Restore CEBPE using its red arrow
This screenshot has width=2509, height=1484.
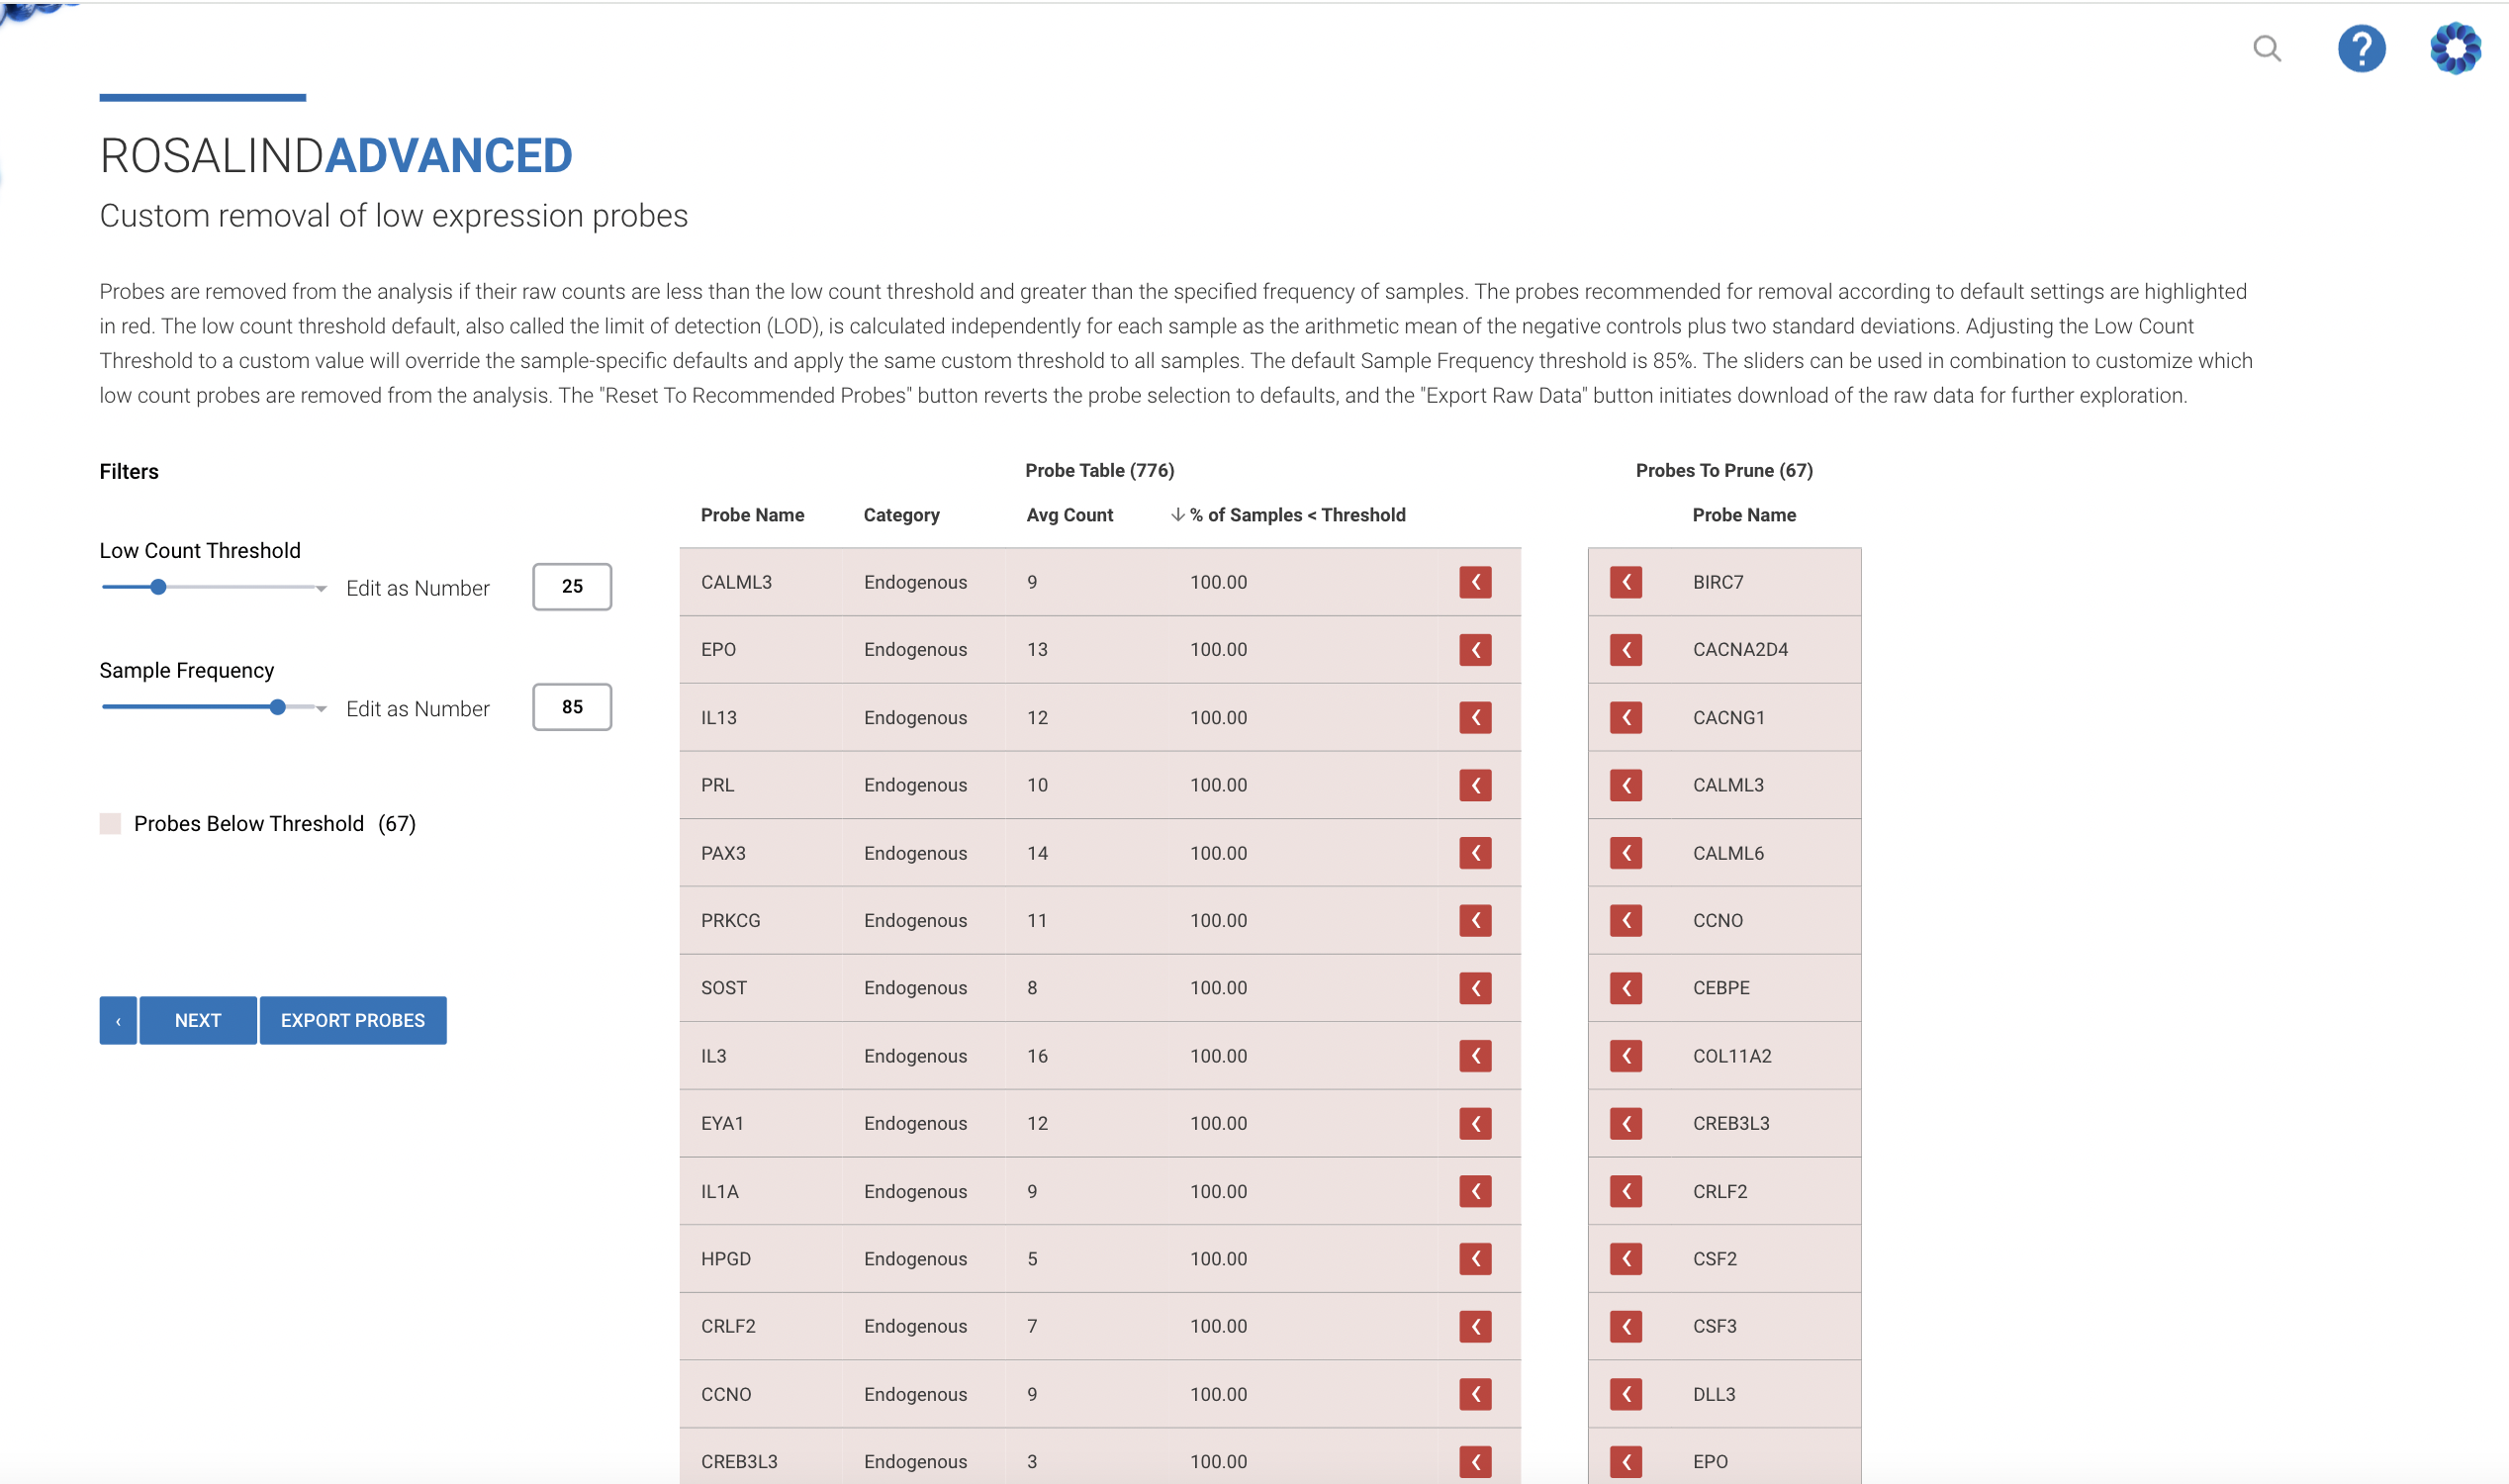pos(1626,988)
